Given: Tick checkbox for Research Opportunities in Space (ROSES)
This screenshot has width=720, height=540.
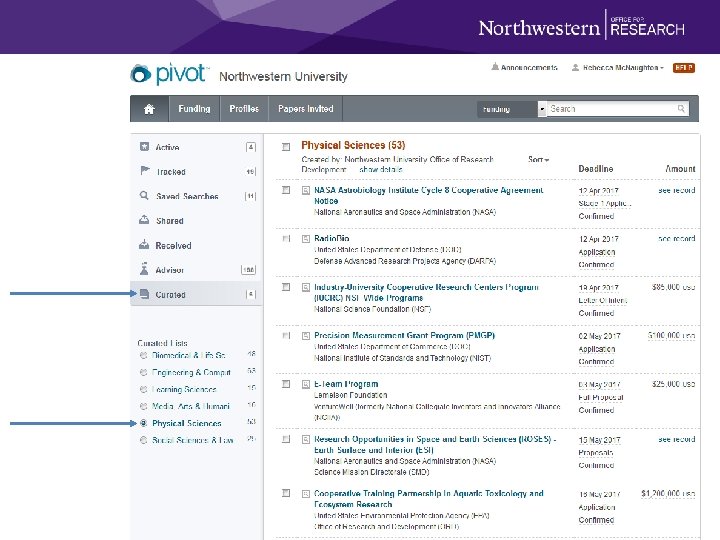Looking at the screenshot, I should [286, 439].
